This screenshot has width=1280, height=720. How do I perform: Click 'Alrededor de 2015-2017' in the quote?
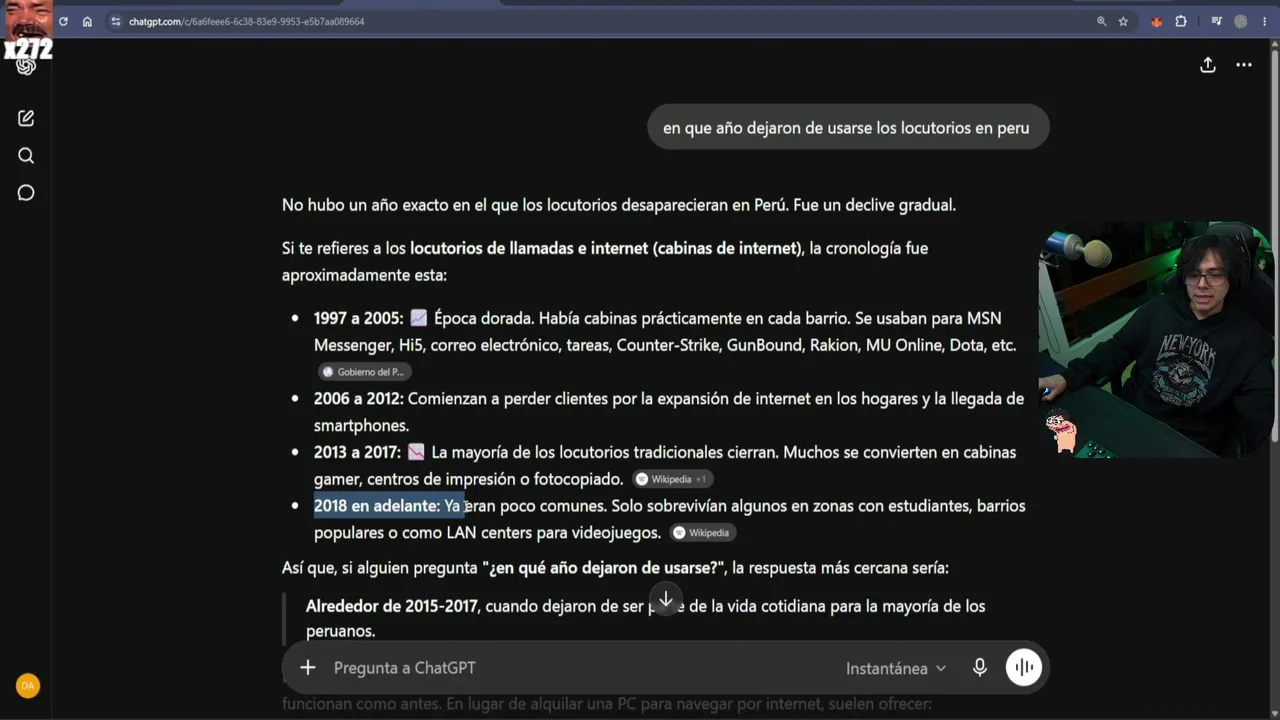click(394, 606)
